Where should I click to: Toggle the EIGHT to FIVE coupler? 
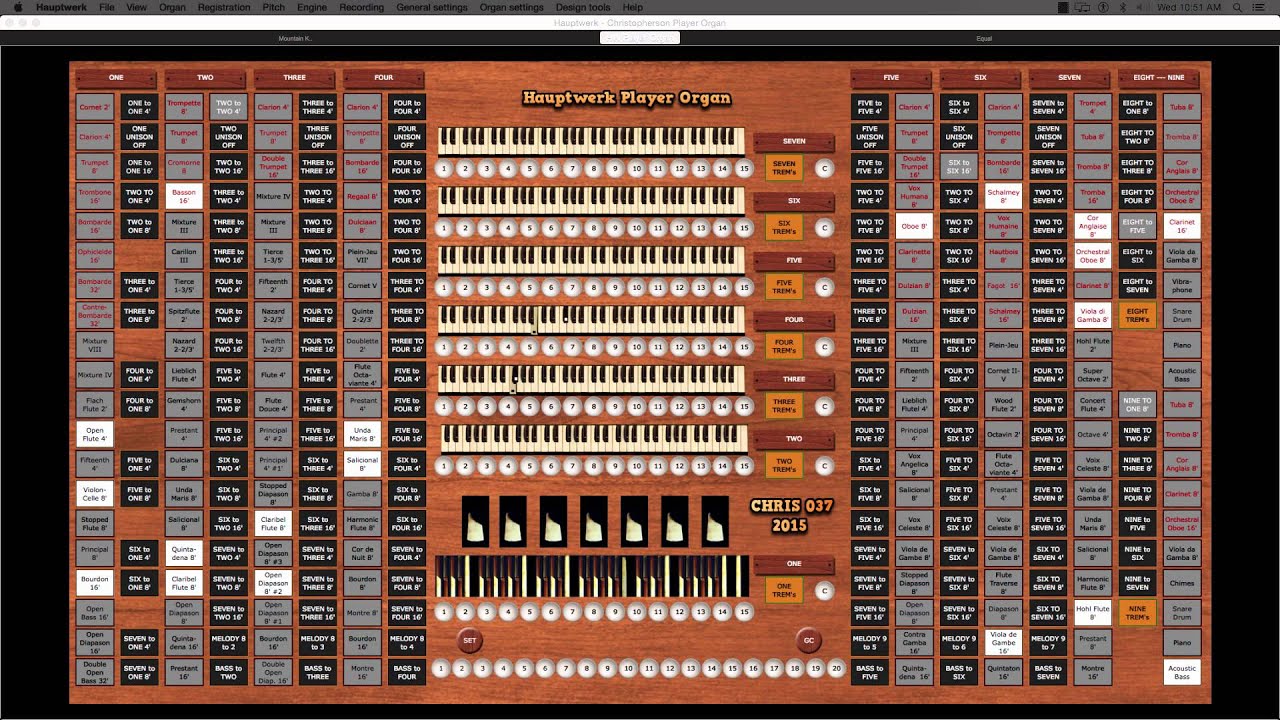(x=1137, y=225)
